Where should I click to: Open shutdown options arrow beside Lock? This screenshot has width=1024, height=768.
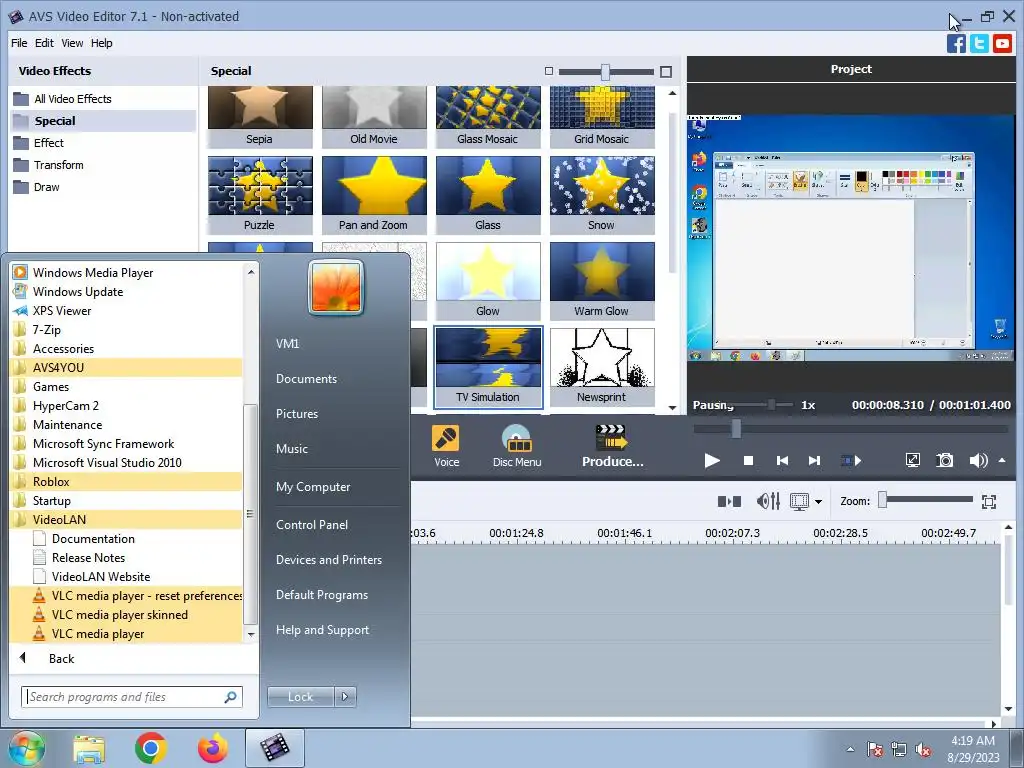[345, 697]
